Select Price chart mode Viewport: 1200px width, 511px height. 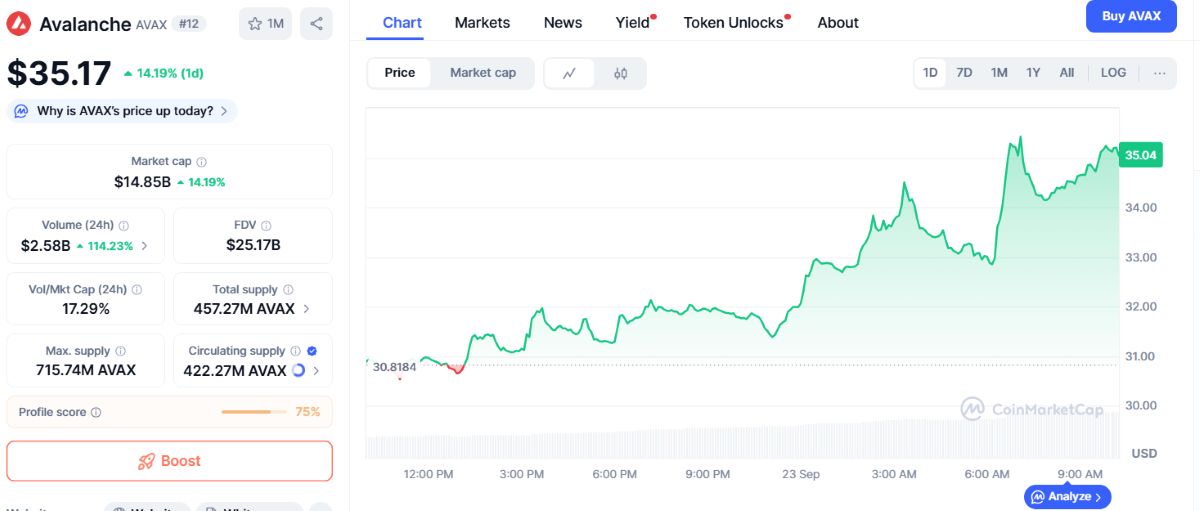(x=400, y=73)
